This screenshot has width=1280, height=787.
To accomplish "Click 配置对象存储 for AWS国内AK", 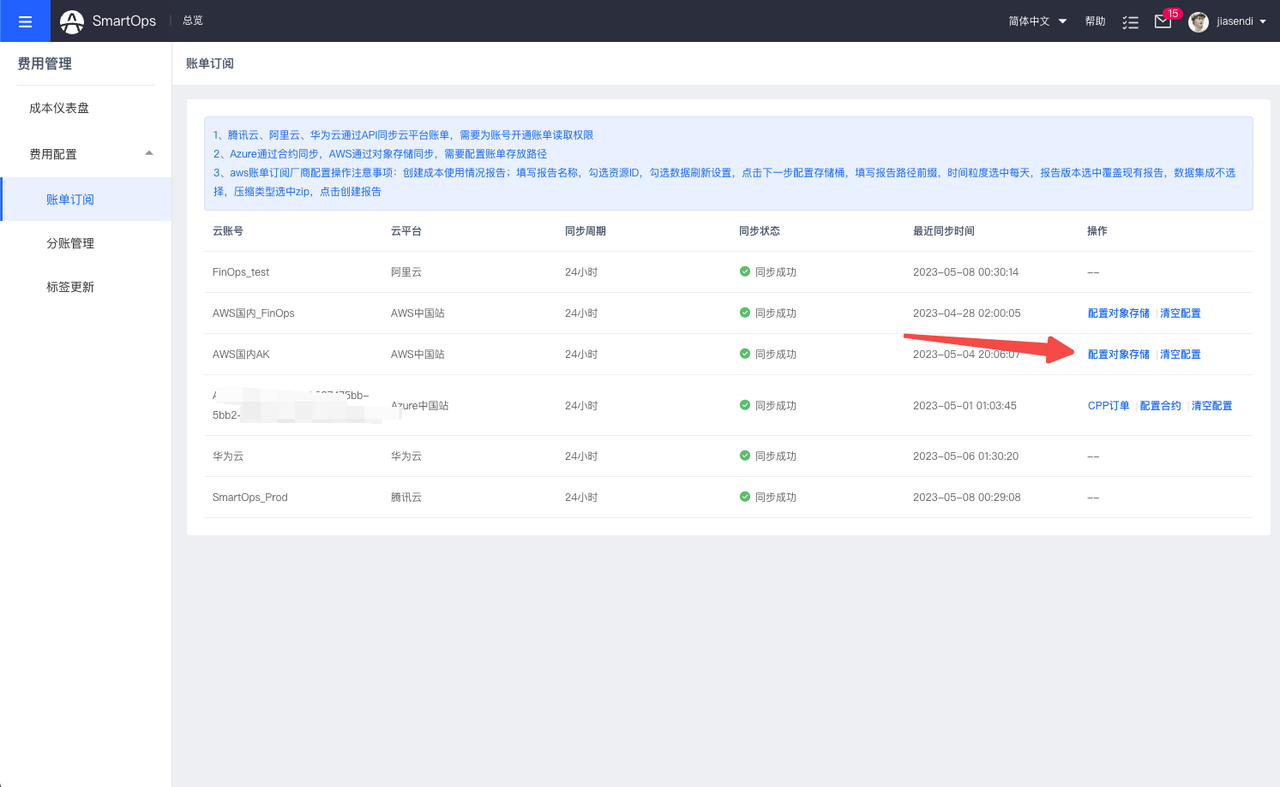I will pyautogui.click(x=1118, y=354).
